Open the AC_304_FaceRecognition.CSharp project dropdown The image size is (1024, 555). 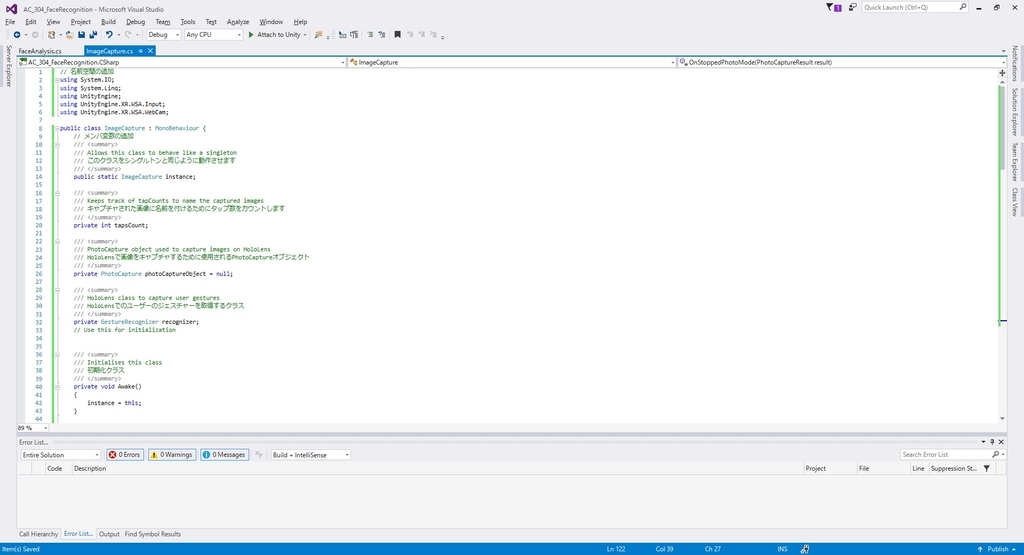(x=182, y=62)
